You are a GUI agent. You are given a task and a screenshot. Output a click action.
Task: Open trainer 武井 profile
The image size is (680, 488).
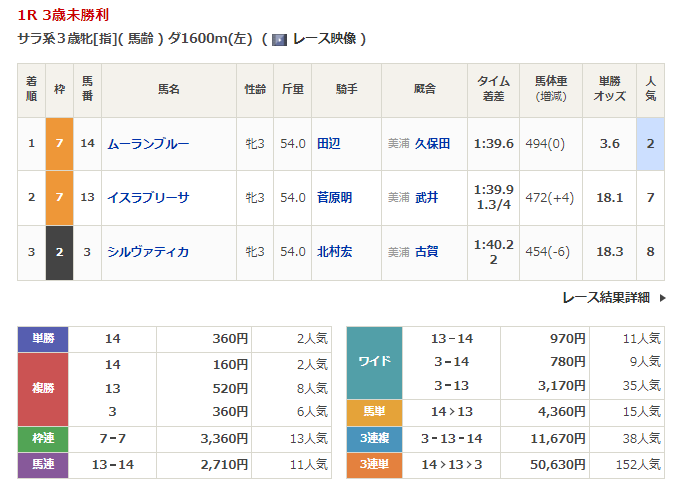[x=426, y=198]
